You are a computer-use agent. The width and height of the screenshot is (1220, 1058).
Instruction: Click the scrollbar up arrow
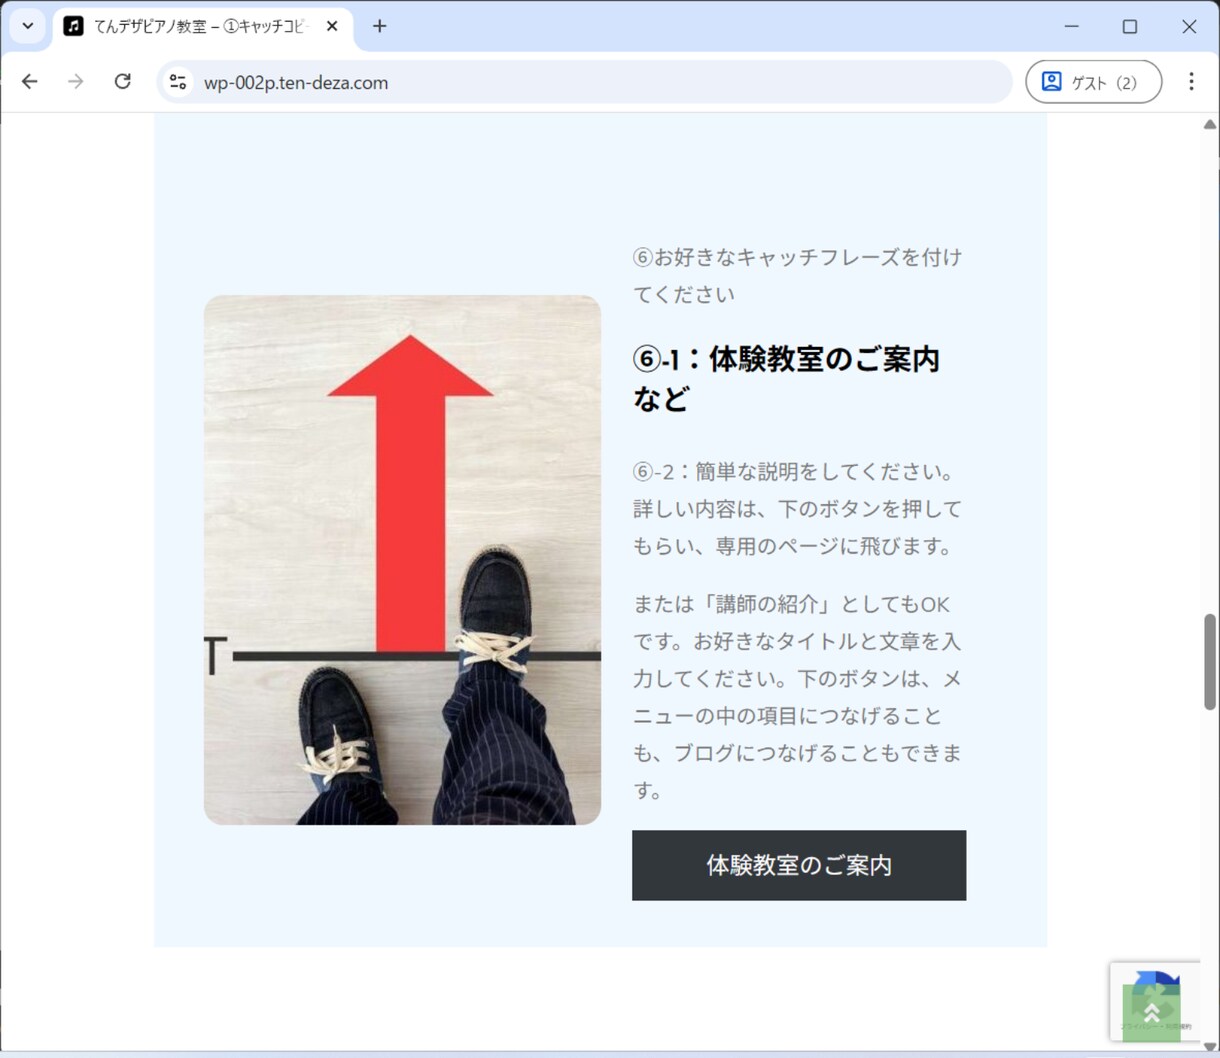click(x=1209, y=125)
